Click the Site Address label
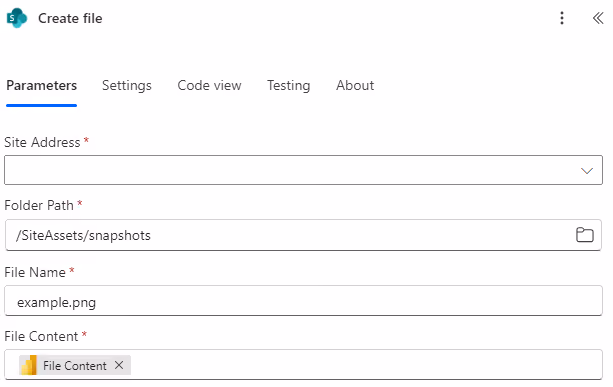 (x=42, y=142)
